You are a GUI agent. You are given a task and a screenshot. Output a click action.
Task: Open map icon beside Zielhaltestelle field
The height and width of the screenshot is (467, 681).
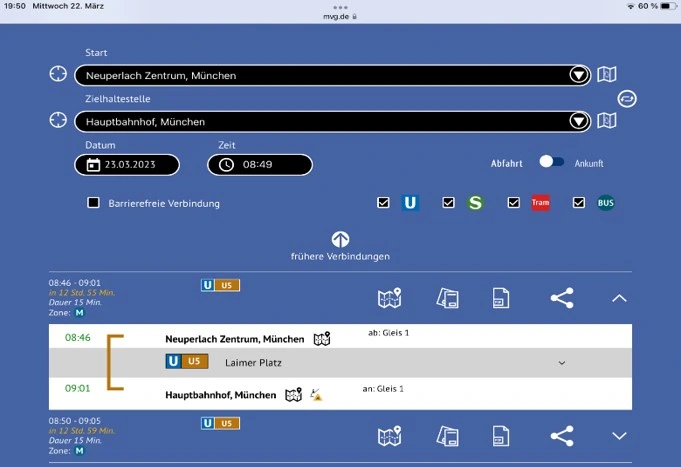606,121
